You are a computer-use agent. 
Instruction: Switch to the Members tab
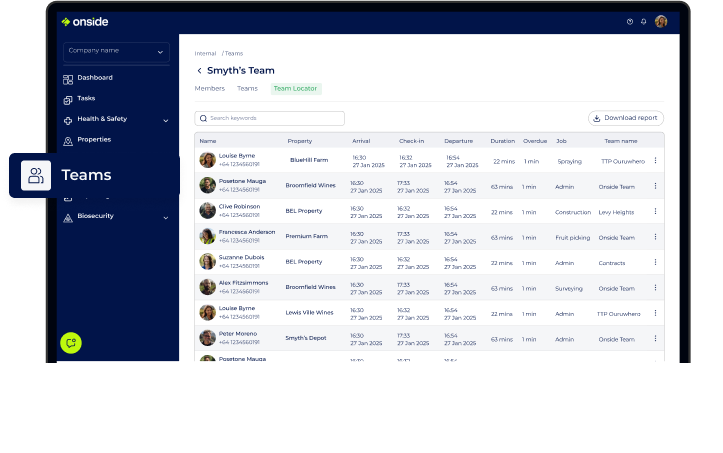point(209,89)
